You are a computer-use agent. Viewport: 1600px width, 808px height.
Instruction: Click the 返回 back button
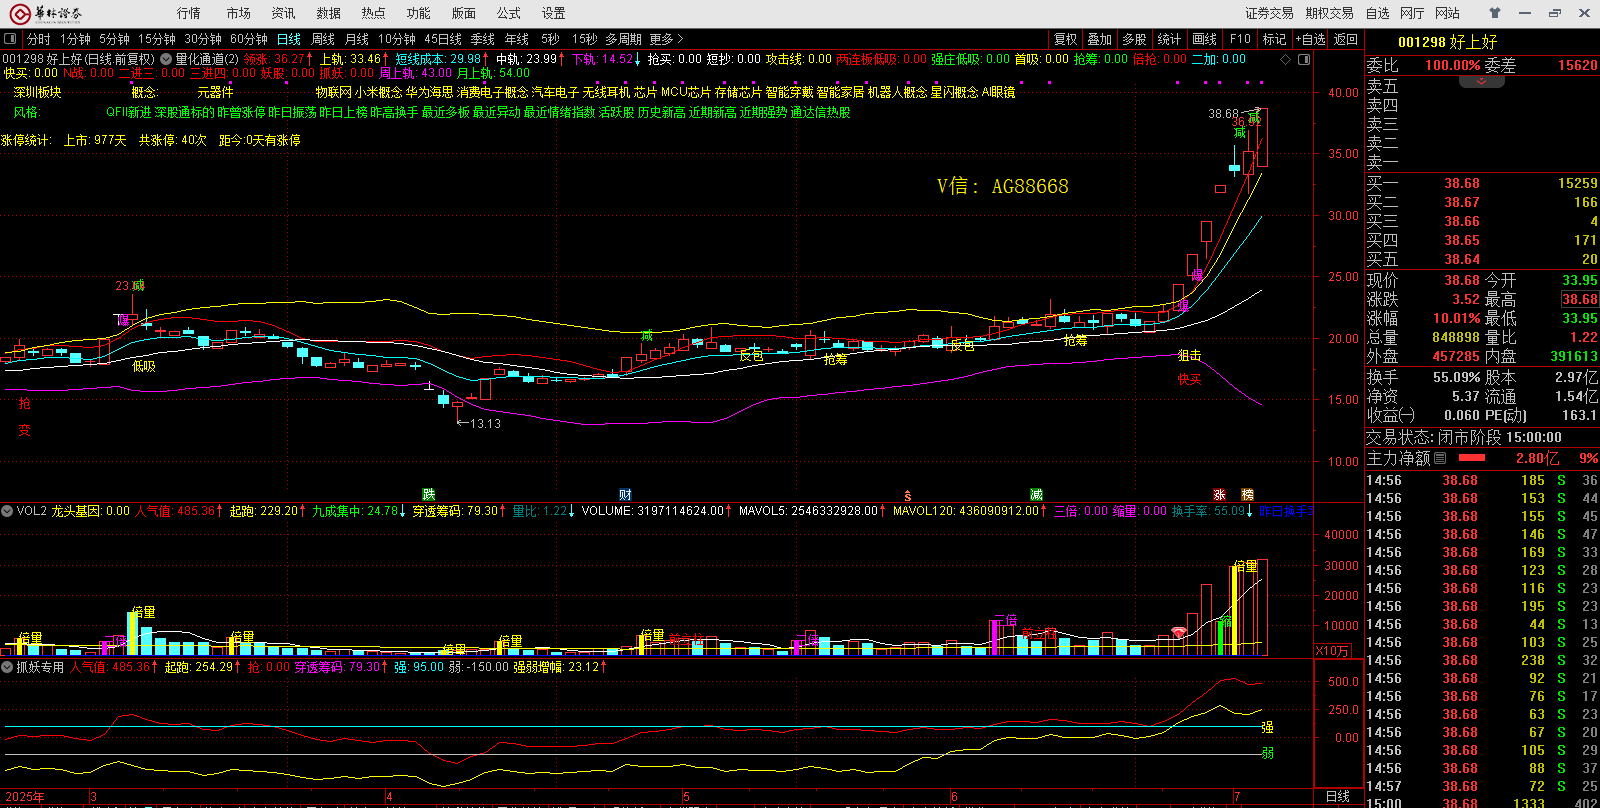[x=1346, y=39]
